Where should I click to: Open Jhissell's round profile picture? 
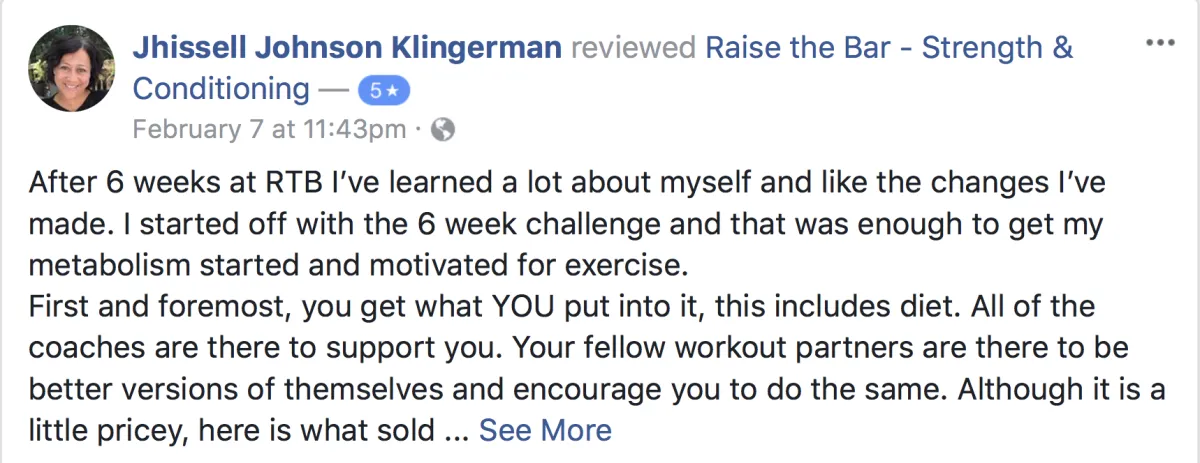[68, 68]
